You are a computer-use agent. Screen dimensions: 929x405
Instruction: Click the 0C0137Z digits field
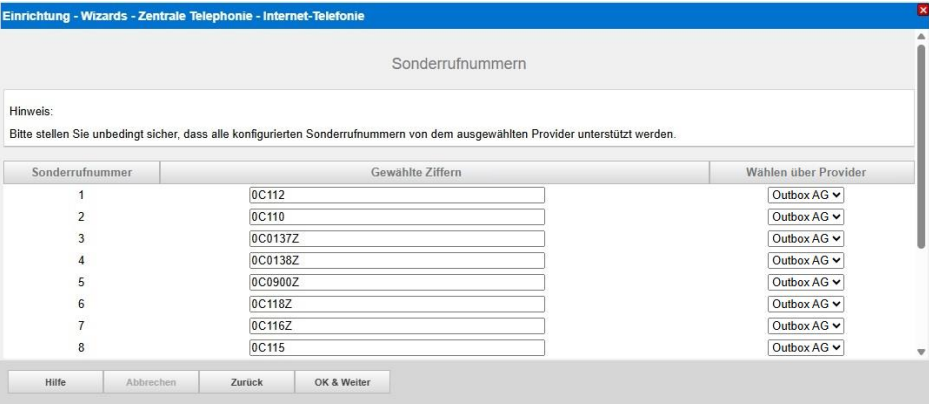(396, 239)
